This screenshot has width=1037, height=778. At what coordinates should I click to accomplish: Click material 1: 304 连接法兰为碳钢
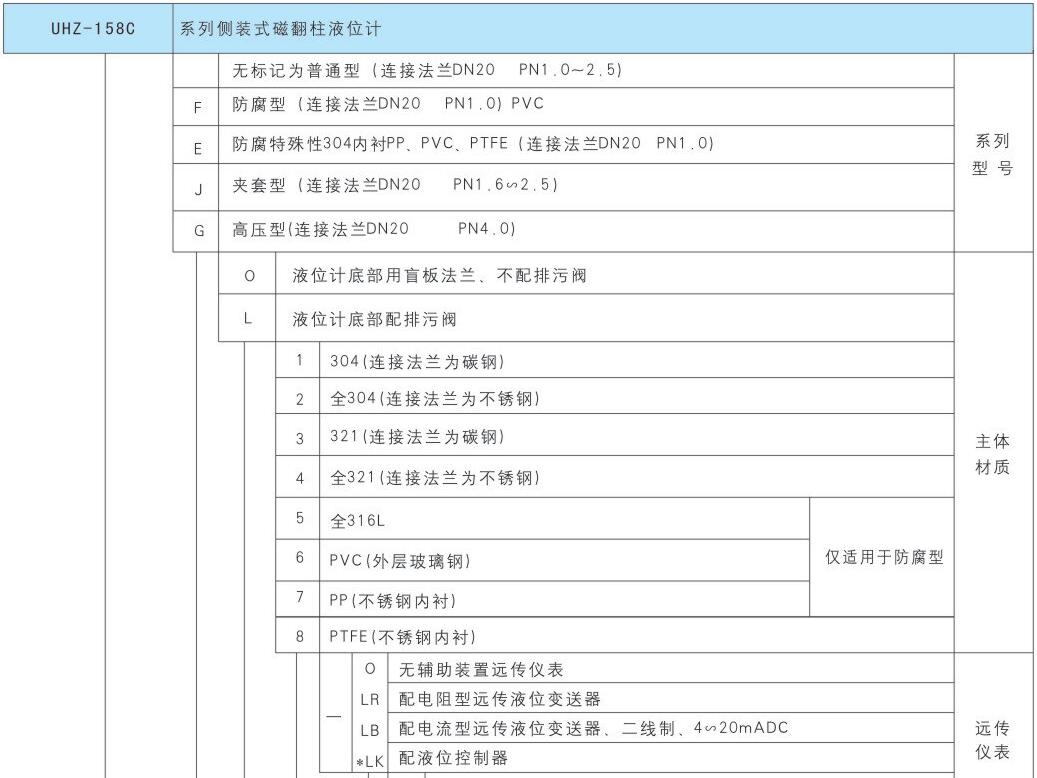423,361
